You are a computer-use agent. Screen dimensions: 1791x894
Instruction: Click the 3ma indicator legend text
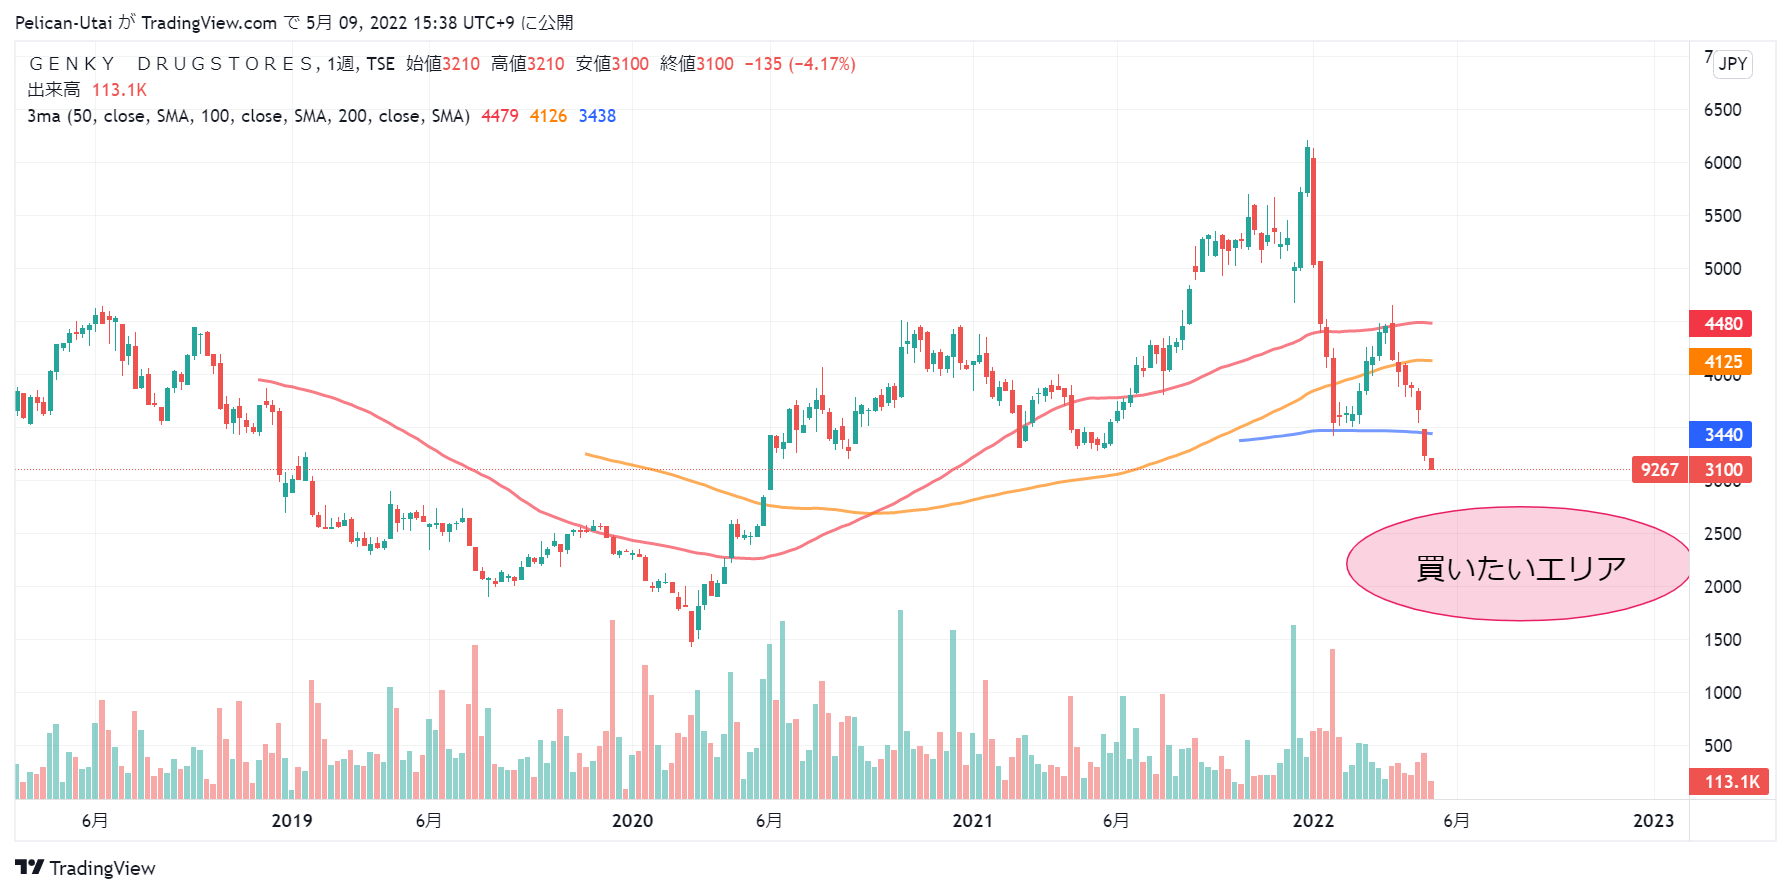point(248,116)
